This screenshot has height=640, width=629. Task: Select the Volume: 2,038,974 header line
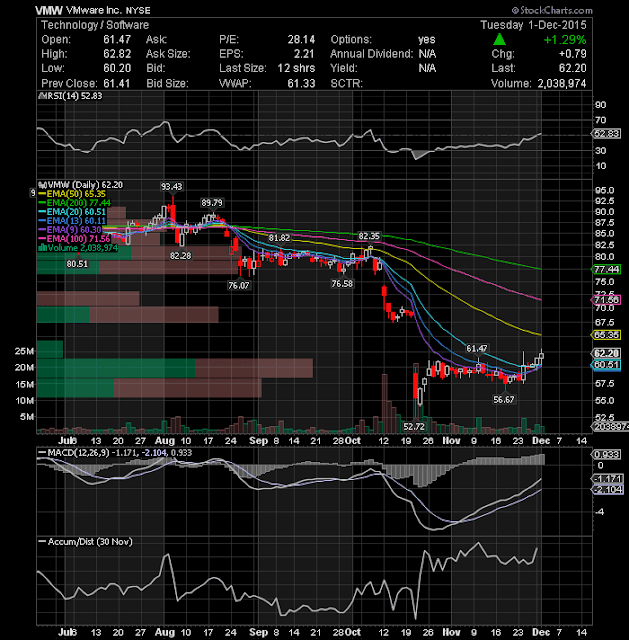tap(538, 83)
